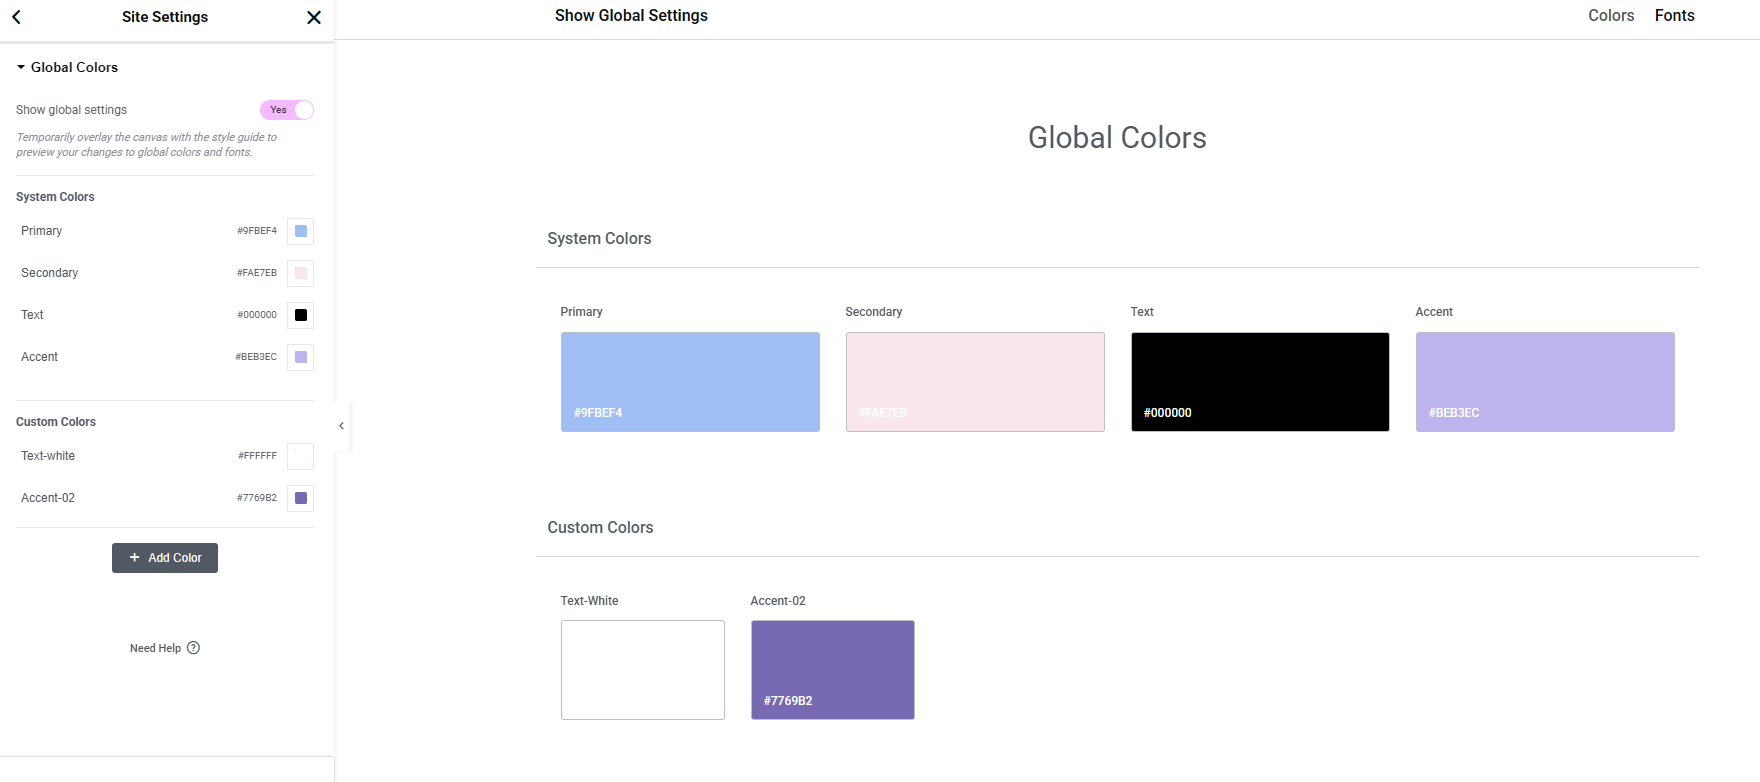The width and height of the screenshot is (1760, 782).
Task: Select the Accent-02 purple preview block
Action: [833, 670]
